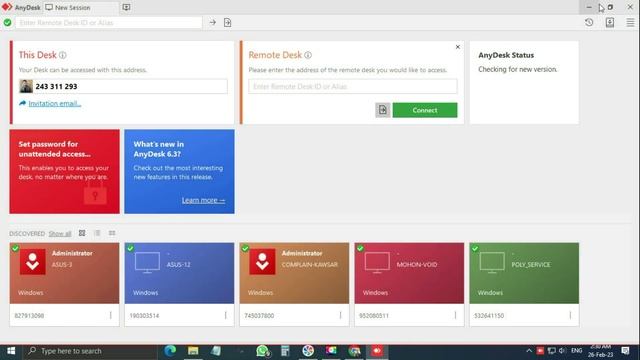The image size is (640, 360).
Task: Click the green connection status icon top-left
Action: coord(7,22)
